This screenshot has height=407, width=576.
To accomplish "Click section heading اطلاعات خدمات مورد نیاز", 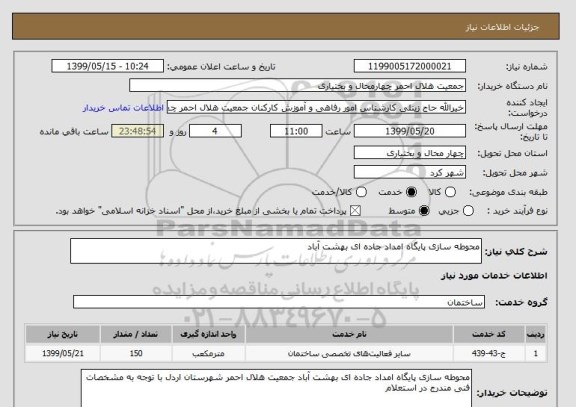I will pos(494,276).
